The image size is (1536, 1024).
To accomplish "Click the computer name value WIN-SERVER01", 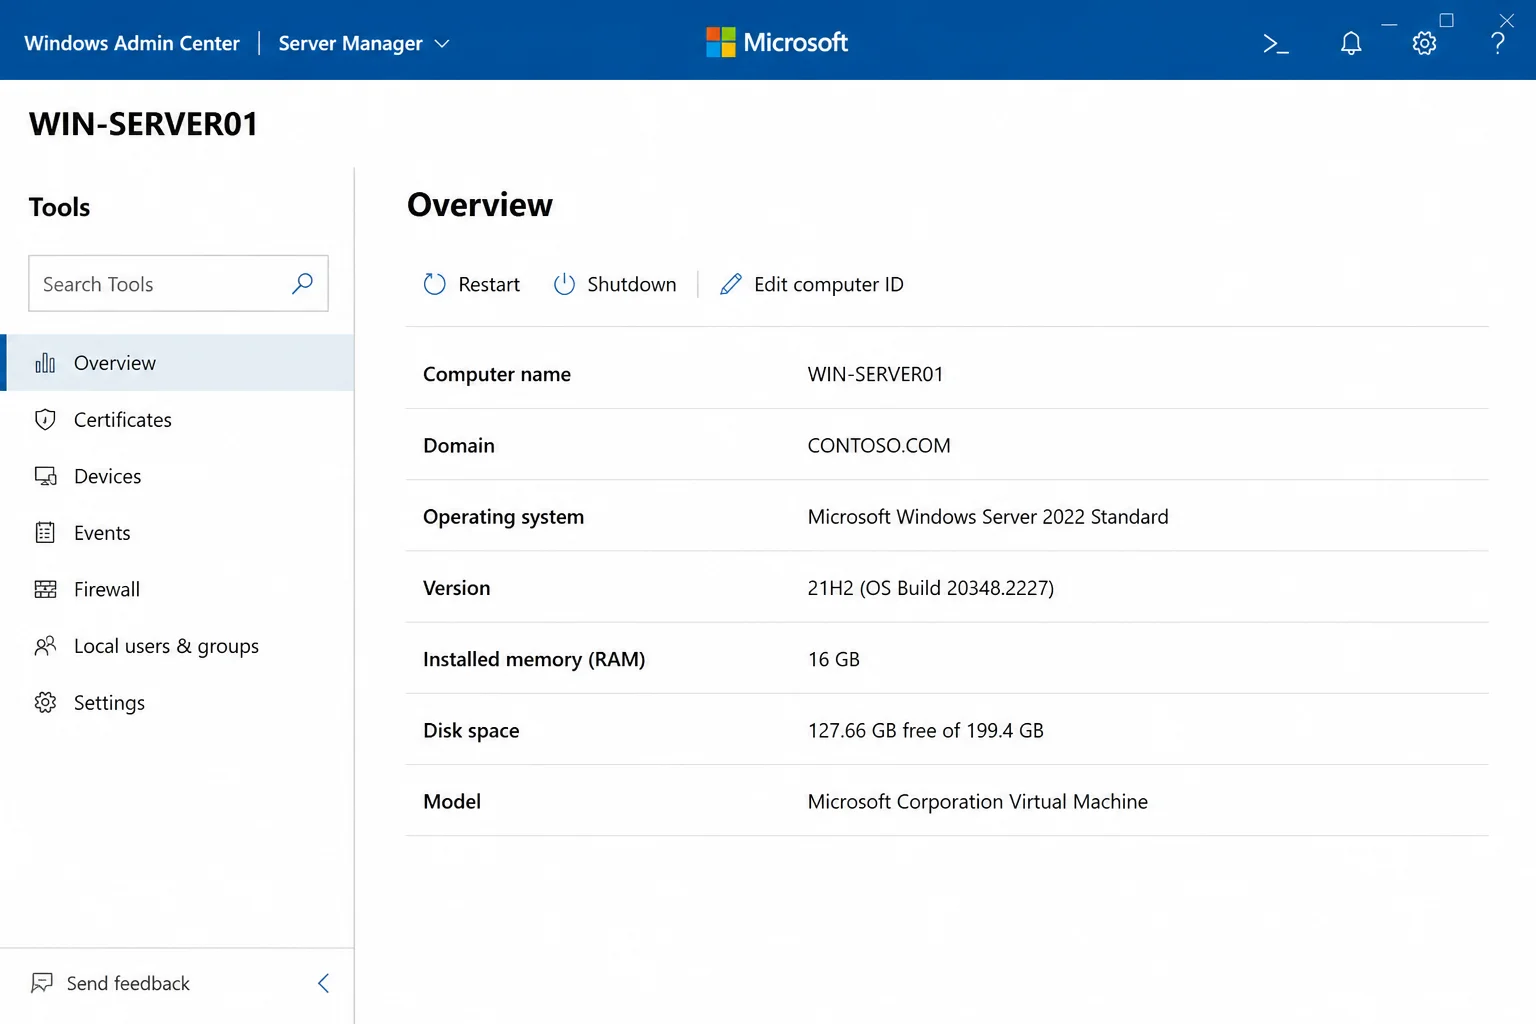I will (x=875, y=374).
